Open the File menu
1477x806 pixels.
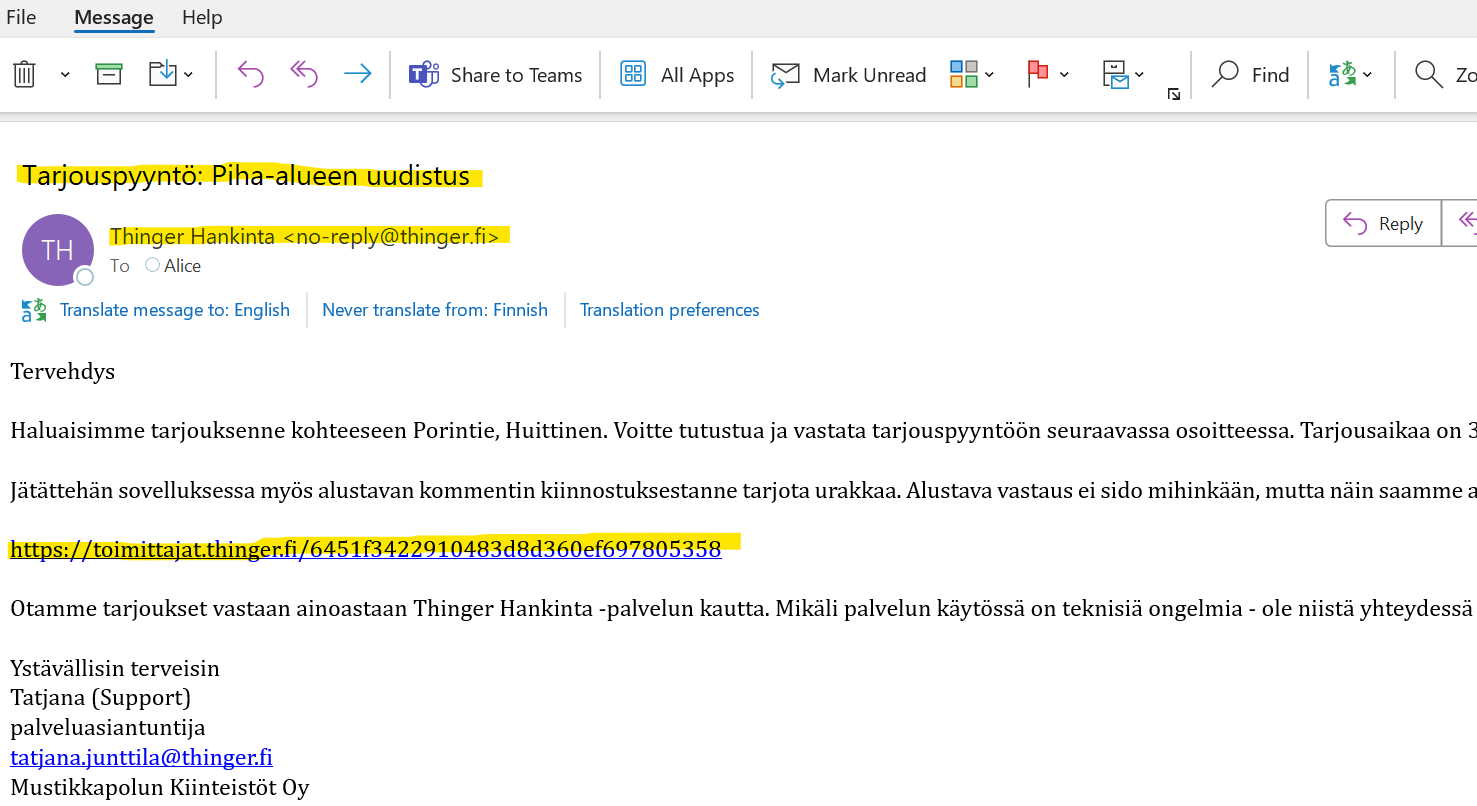coord(21,17)
